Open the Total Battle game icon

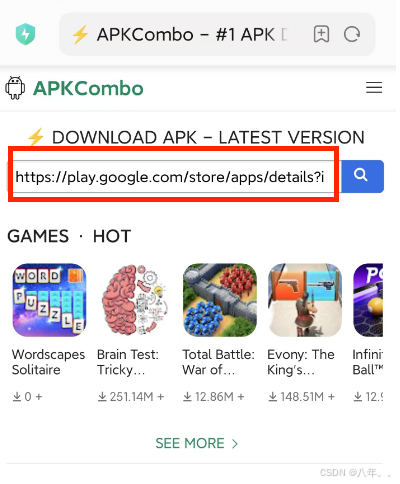220,300
